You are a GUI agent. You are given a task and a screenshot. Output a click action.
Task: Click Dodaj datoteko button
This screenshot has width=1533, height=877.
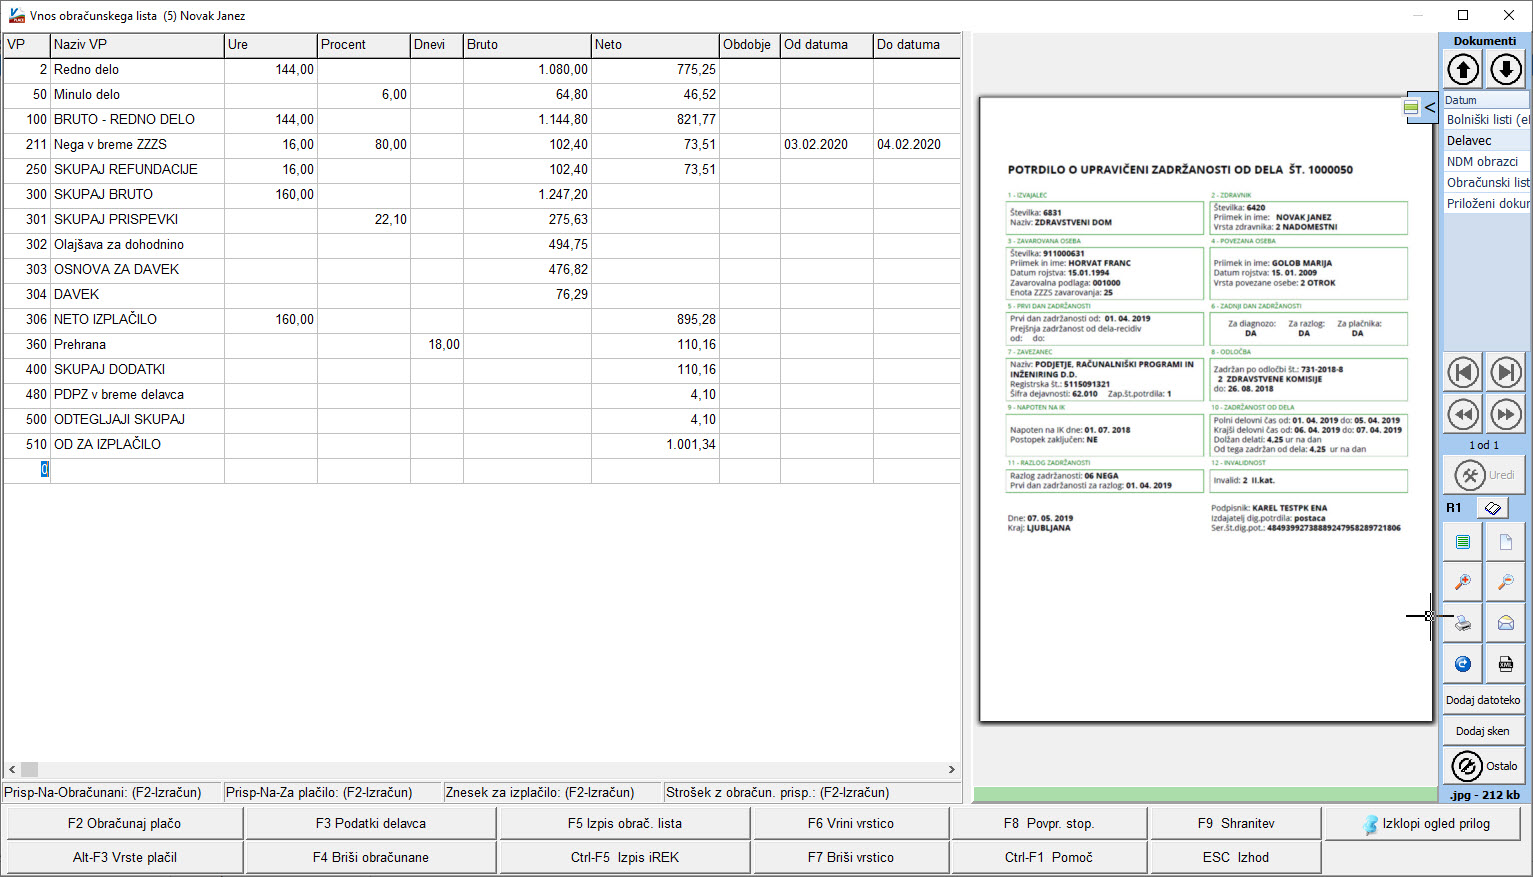(x=1483, y=700)
